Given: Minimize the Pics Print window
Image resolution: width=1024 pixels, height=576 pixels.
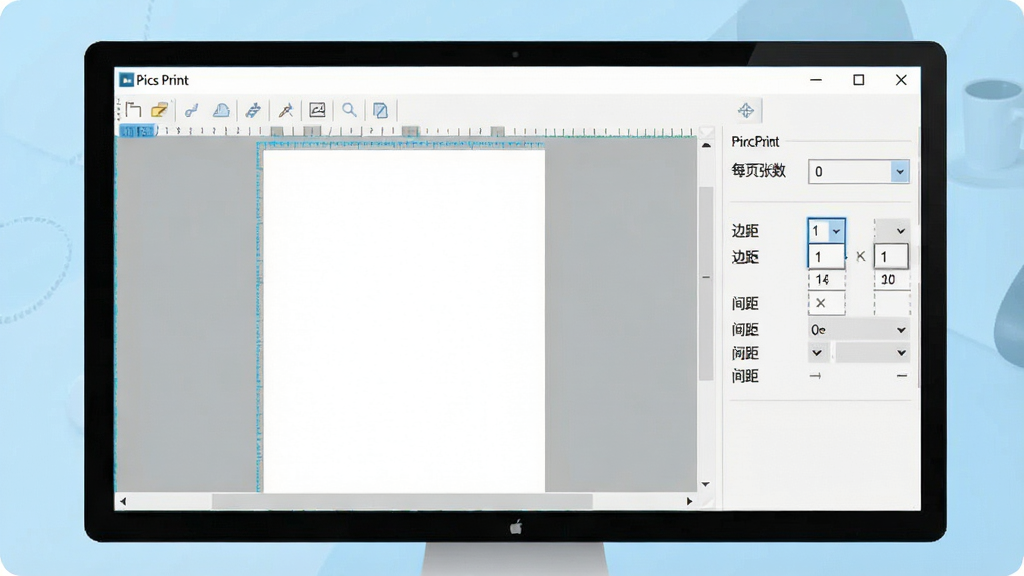Looking at the screenshot, I should click(816, 80).
